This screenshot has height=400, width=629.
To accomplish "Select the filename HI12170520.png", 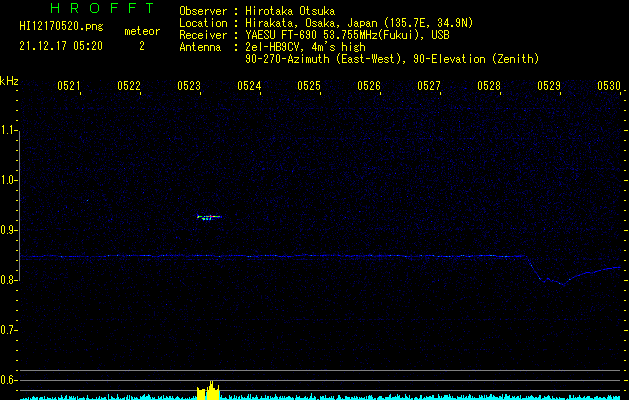I will point(61,26).
